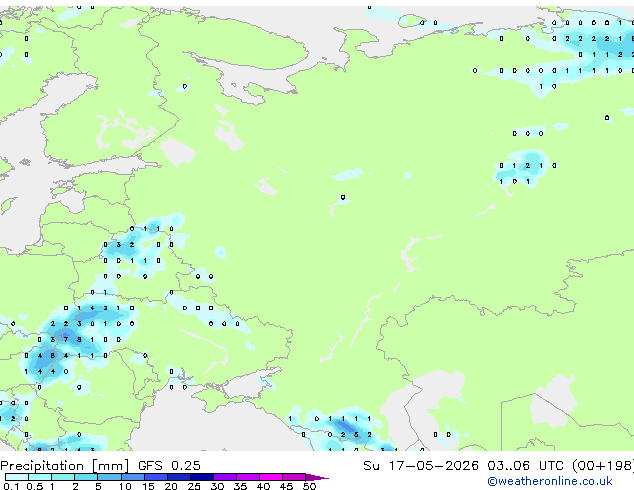Image resolution: width=634 pixels, height=490 pixels.
Task: Click the "10" legend scale label
Action: [x=125, y=486]
